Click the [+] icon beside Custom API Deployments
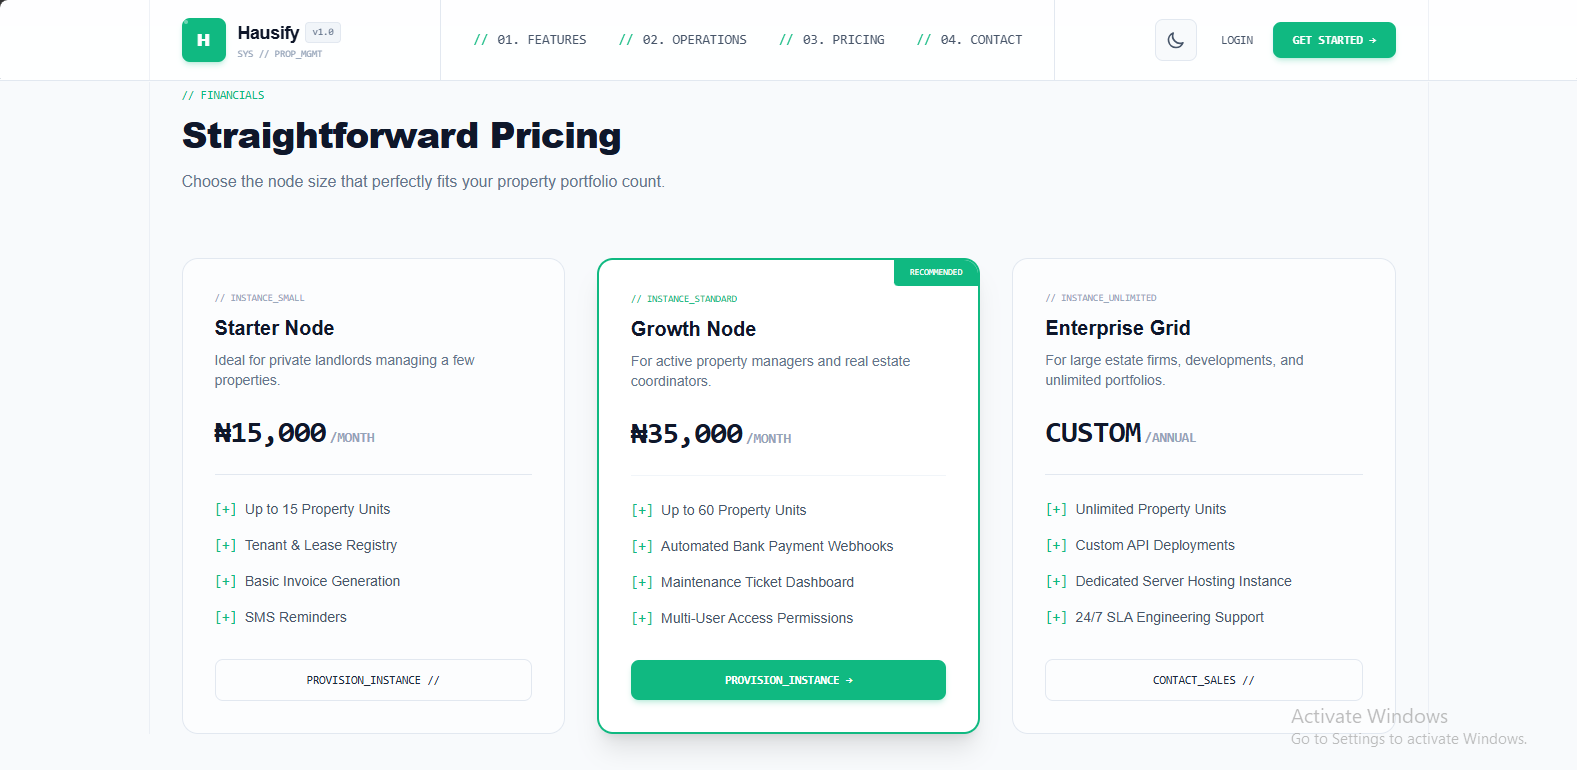Screen dimensions: 1577x770 pyautogui.click(x=1056, y=545)
